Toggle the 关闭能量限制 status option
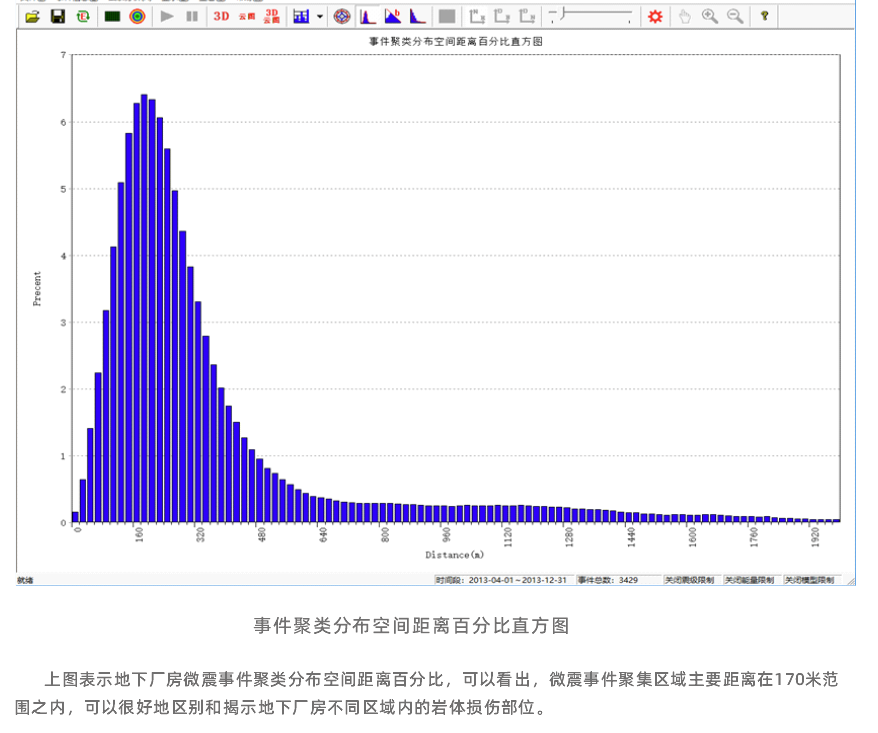The width and height of the screenshot is (878, 733). click(x=749, y=580)
